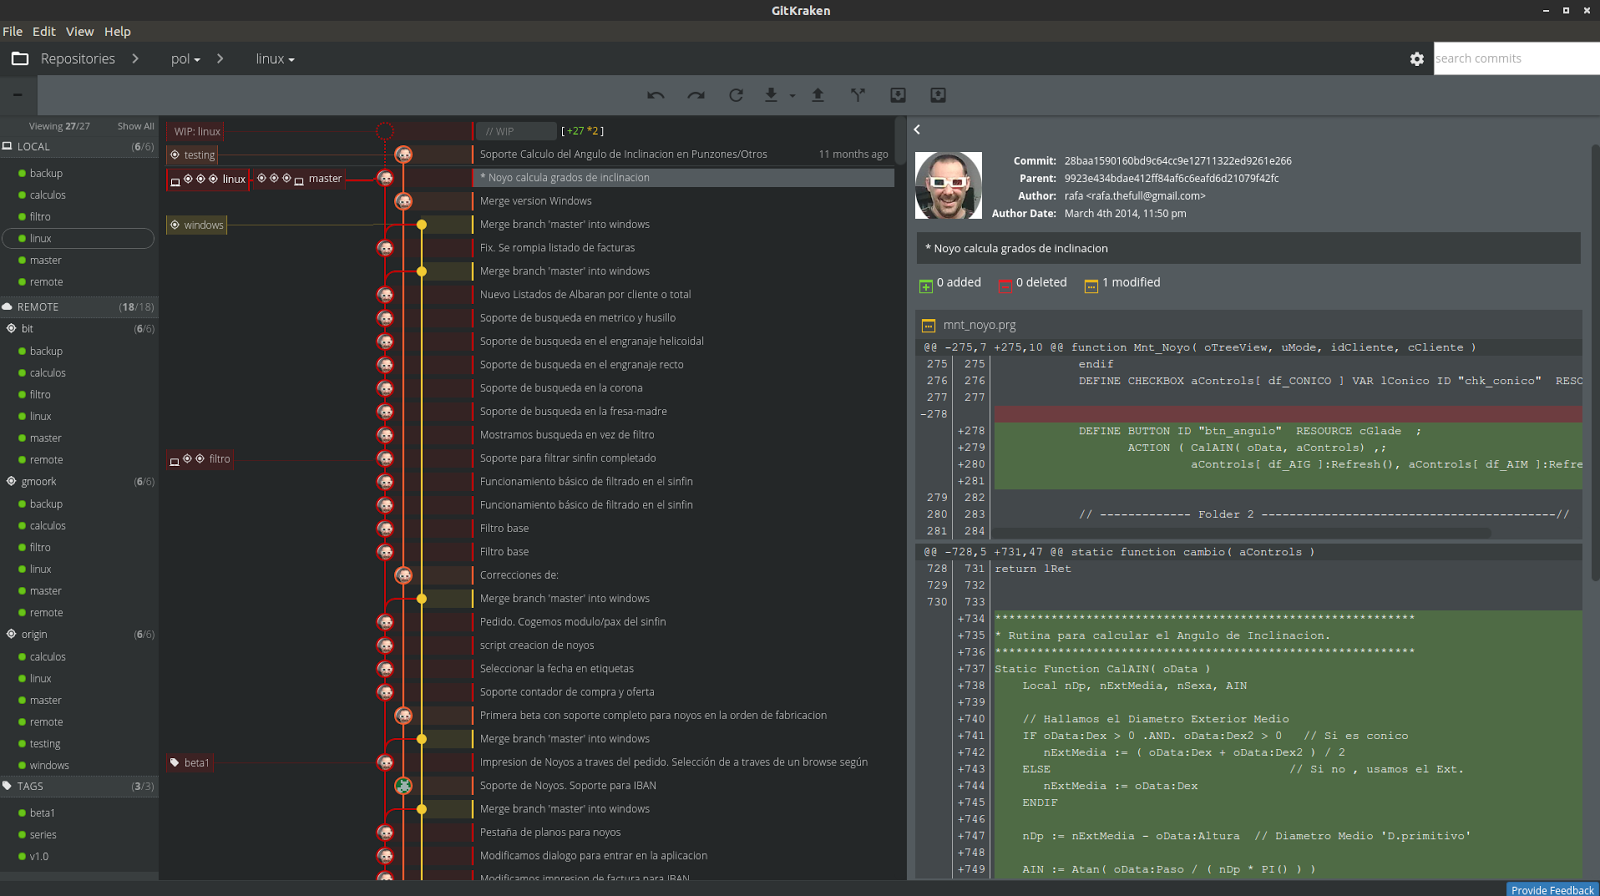This screenshot has height=896, width=1600.
Task: Click the Provide Feedback button
Action: pyautogui.click(x=1553, y=889)
